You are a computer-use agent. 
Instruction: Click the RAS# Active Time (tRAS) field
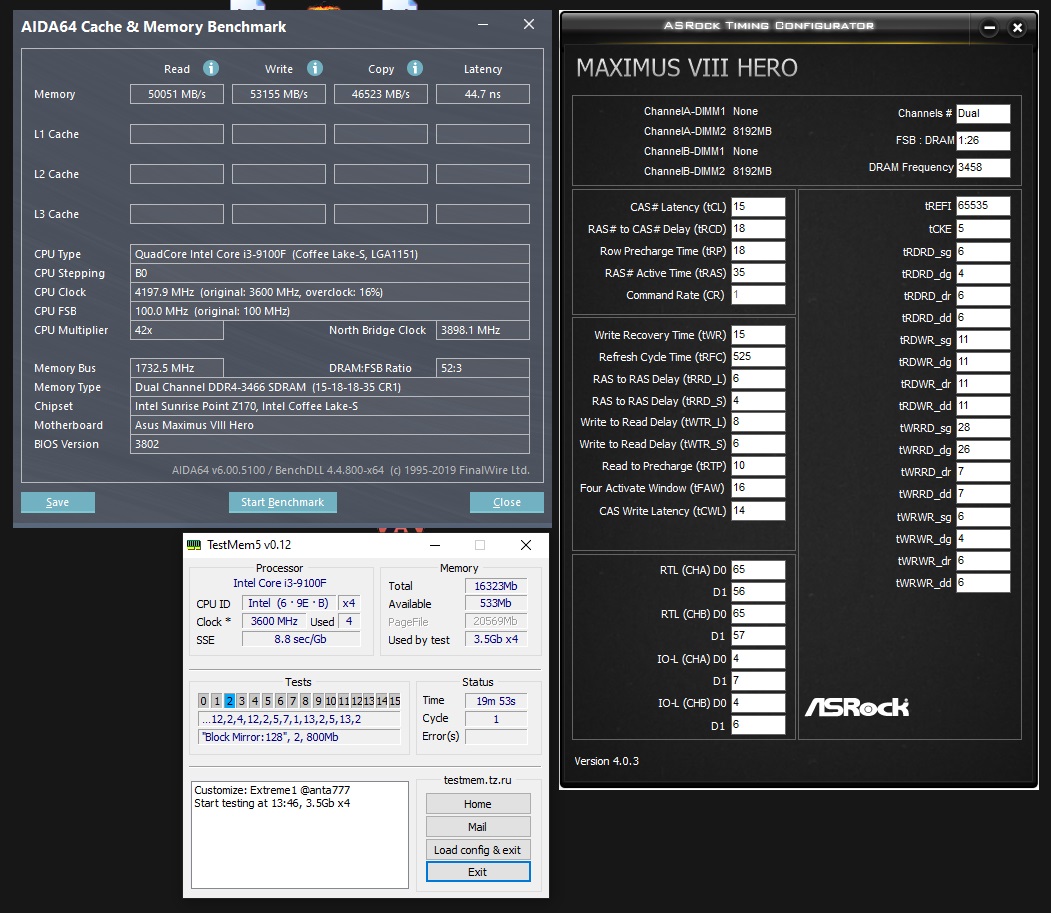tap(758, 273)
